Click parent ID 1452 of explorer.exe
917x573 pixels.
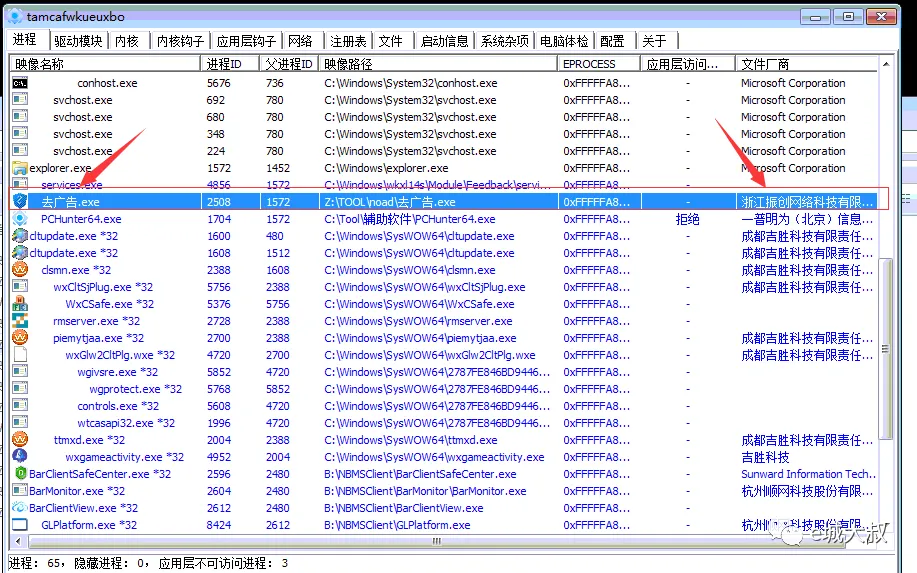278,168
